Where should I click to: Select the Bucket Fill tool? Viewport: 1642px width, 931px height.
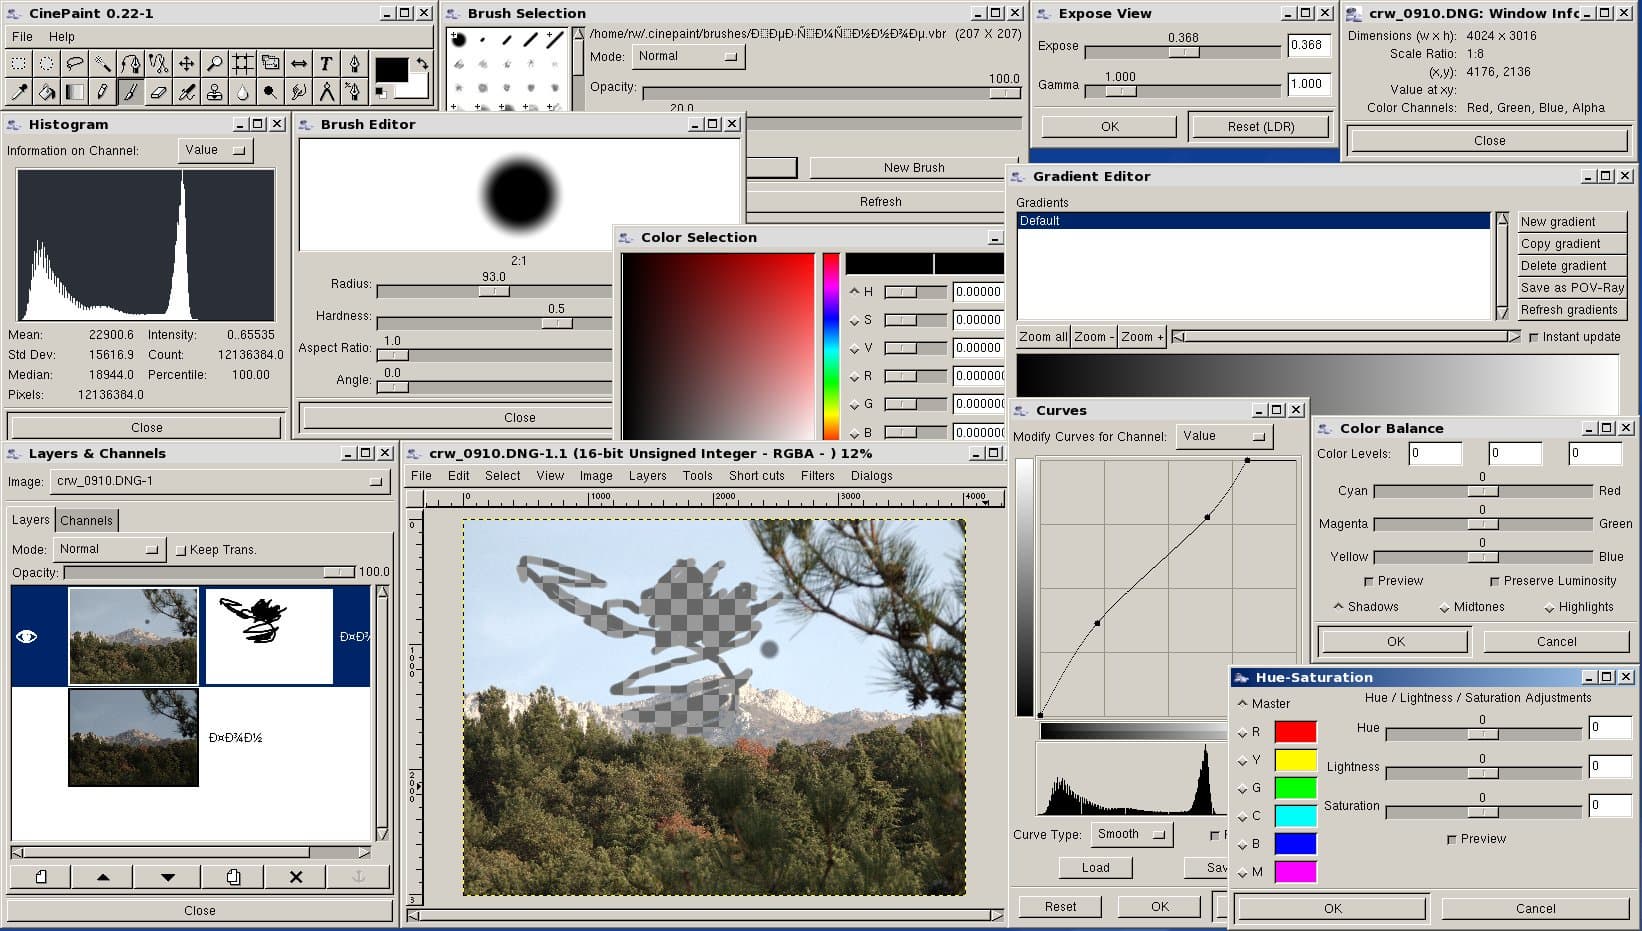click(47, 92)
